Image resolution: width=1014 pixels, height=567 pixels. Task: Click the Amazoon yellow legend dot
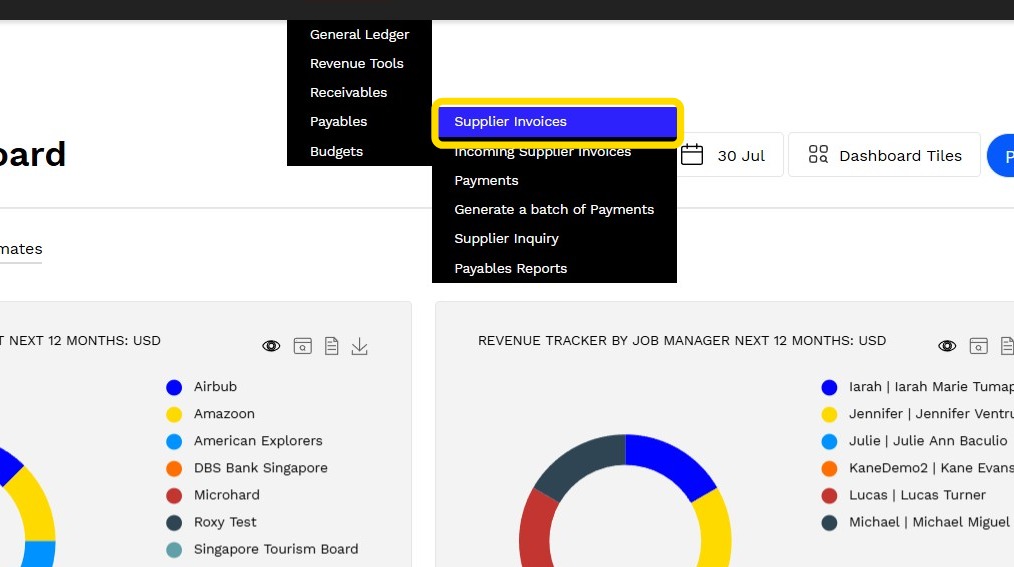coord(174,414)
